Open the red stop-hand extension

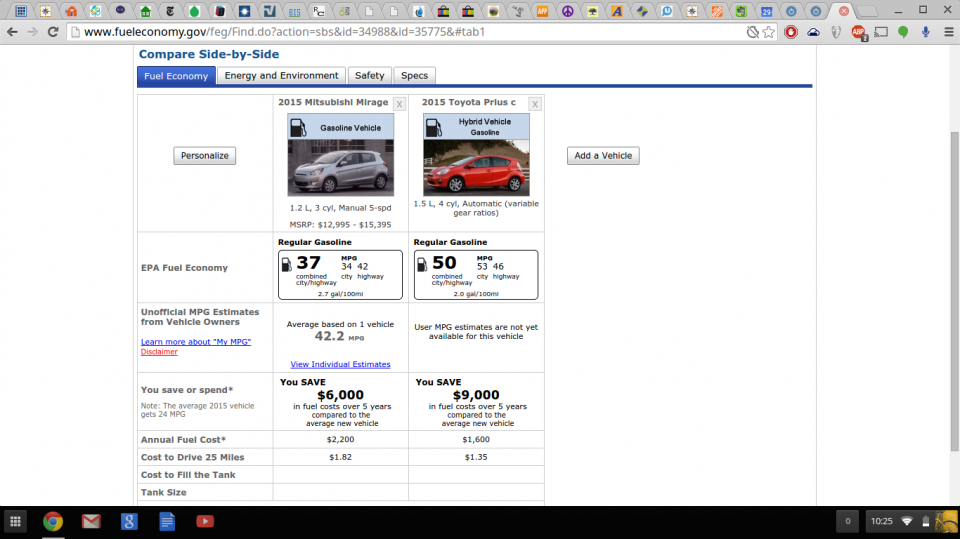pyautogui.click(x=791, y=32)
